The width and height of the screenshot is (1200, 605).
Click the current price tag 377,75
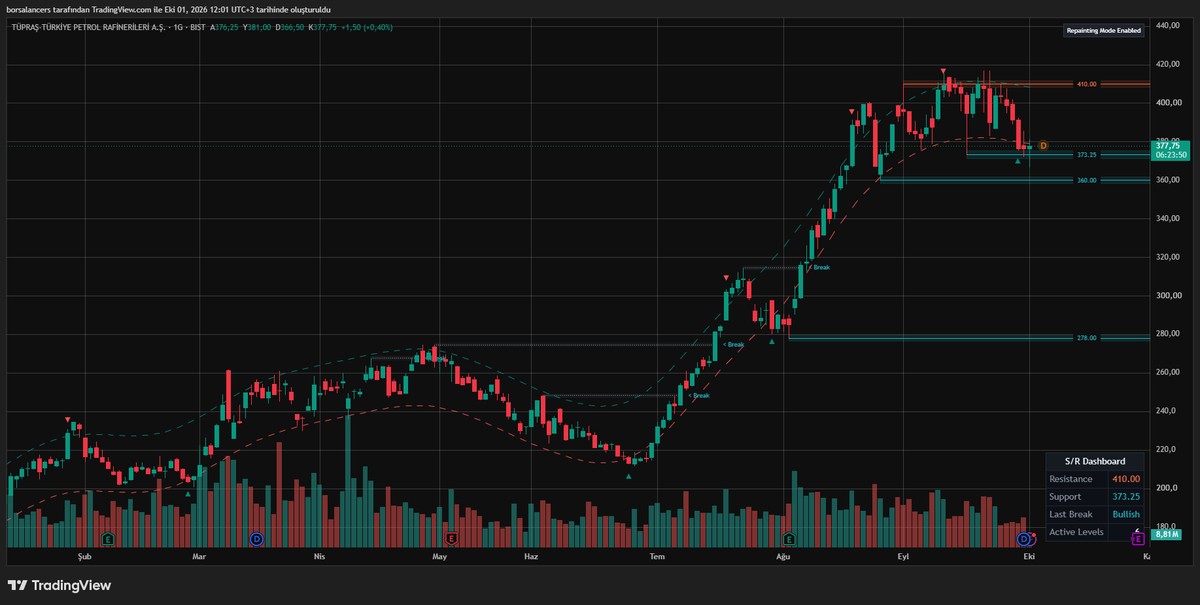tap(1168, 145)
